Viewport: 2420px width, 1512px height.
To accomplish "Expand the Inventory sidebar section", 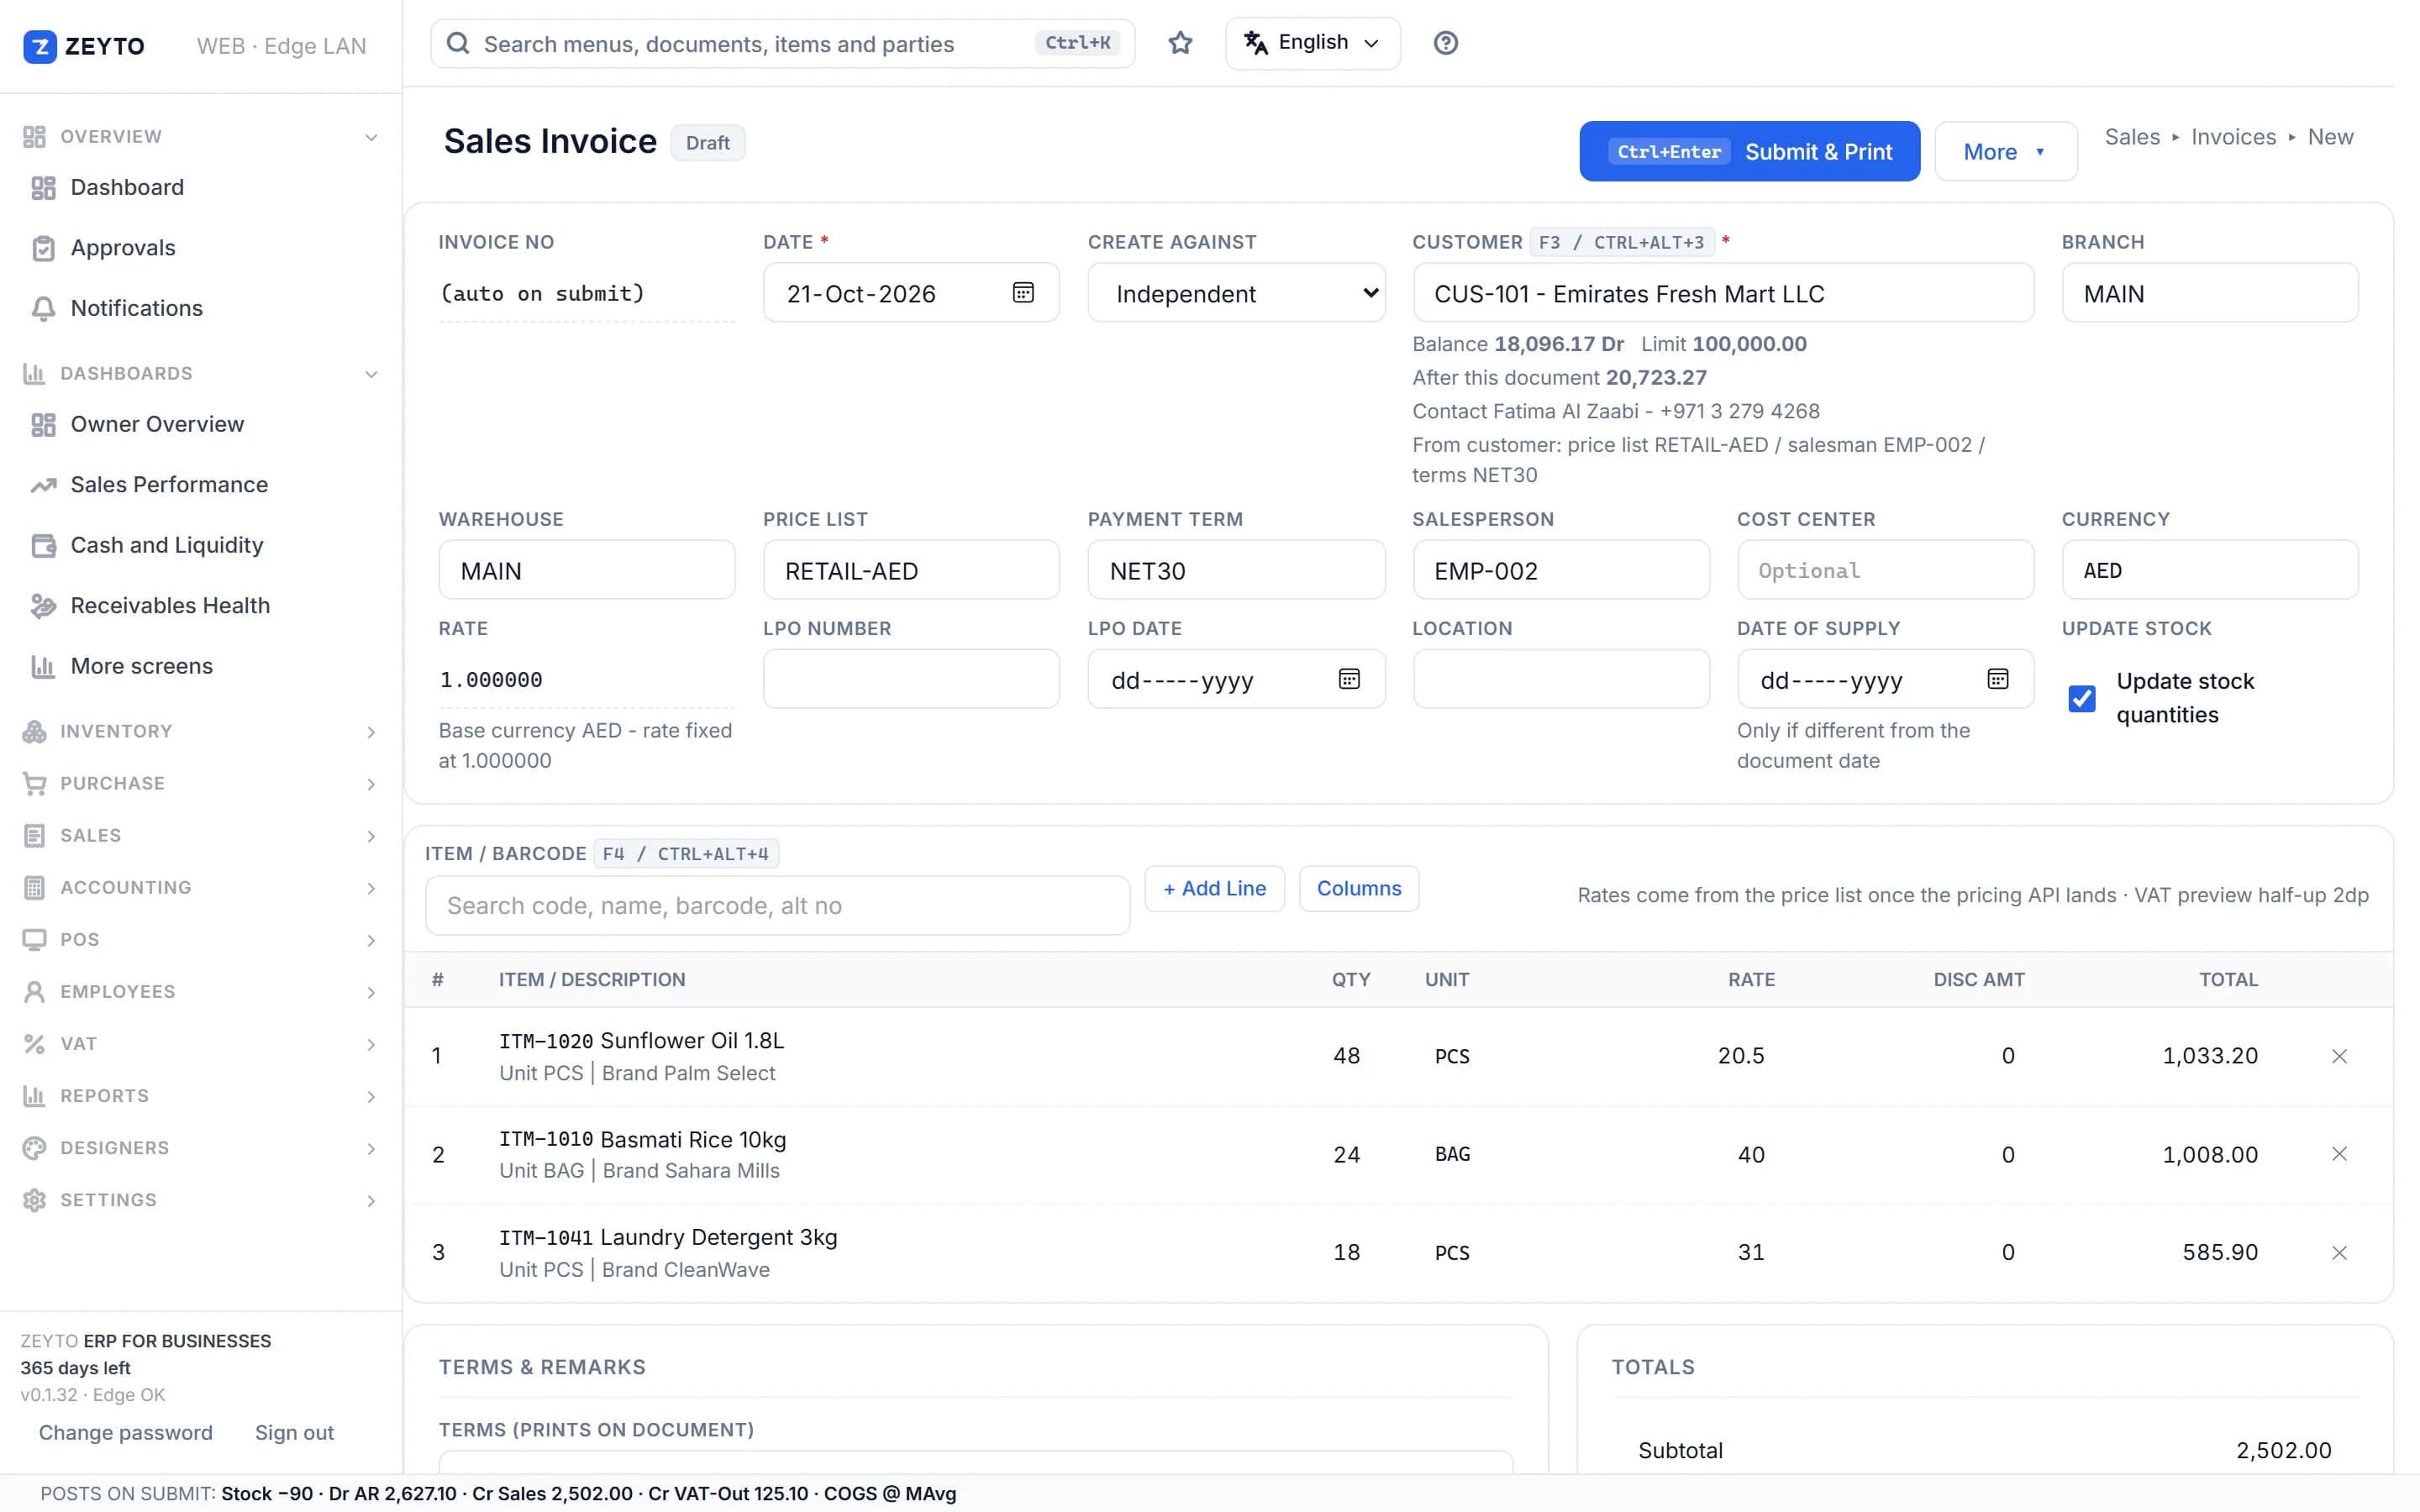I will (x=200, y=731).
